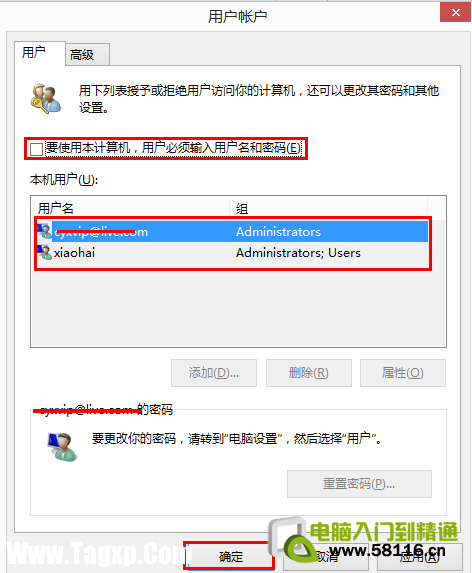The width and height of the screenshot is (472, 573).
Task: Select the xiaohai user row
Action: [232, 253]
